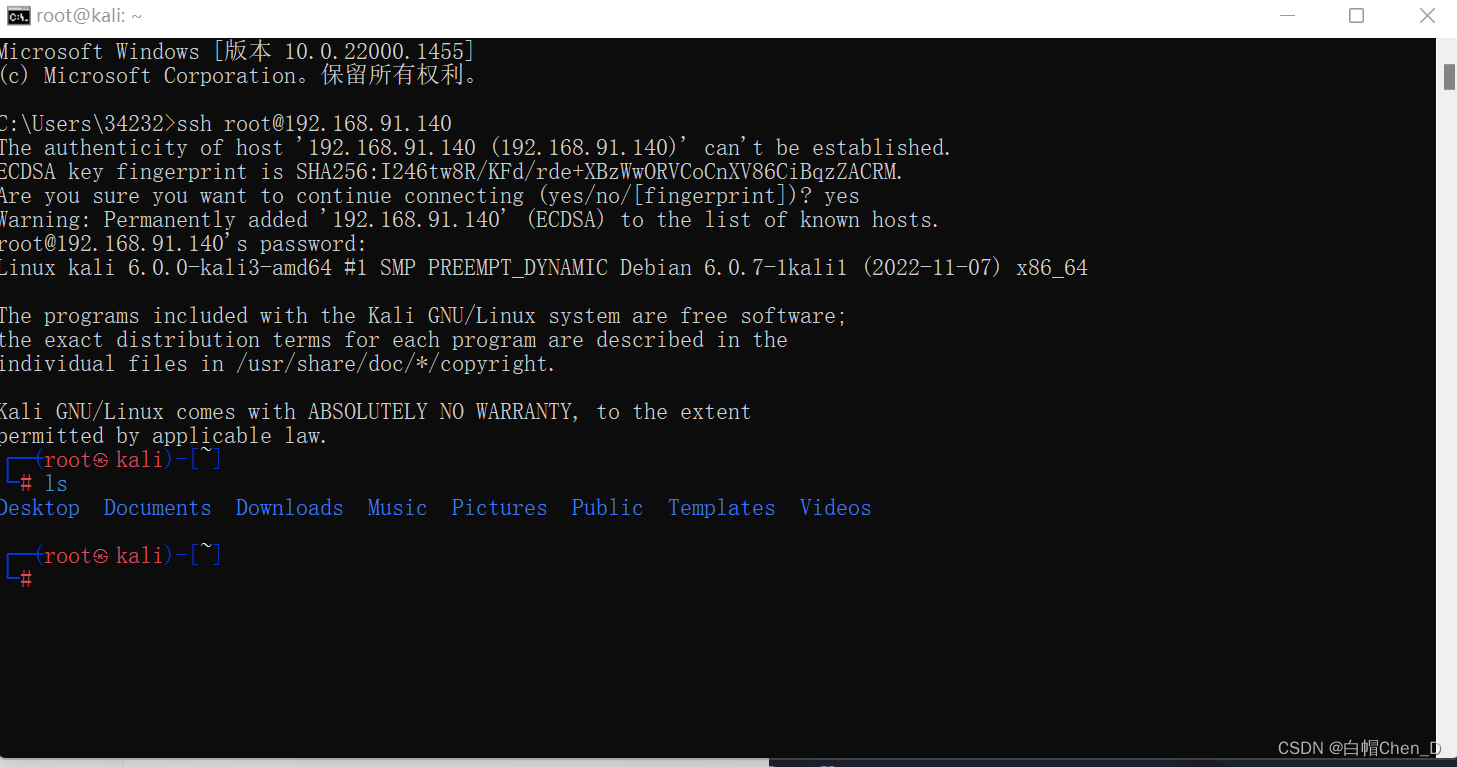Viewport: 1457px width, 767px height.
Task: Click the SHA256 key fingerprint string
Action: point(599,172)
